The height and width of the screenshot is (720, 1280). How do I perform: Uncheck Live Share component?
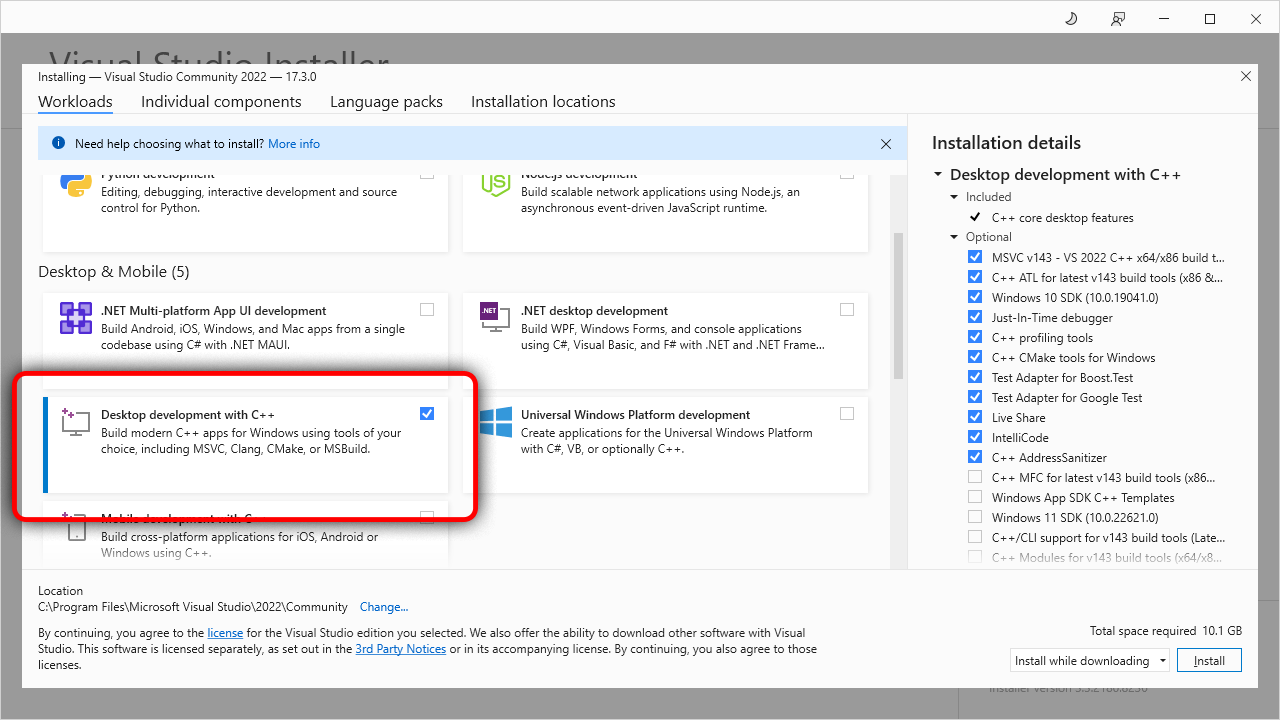(975, 417)
